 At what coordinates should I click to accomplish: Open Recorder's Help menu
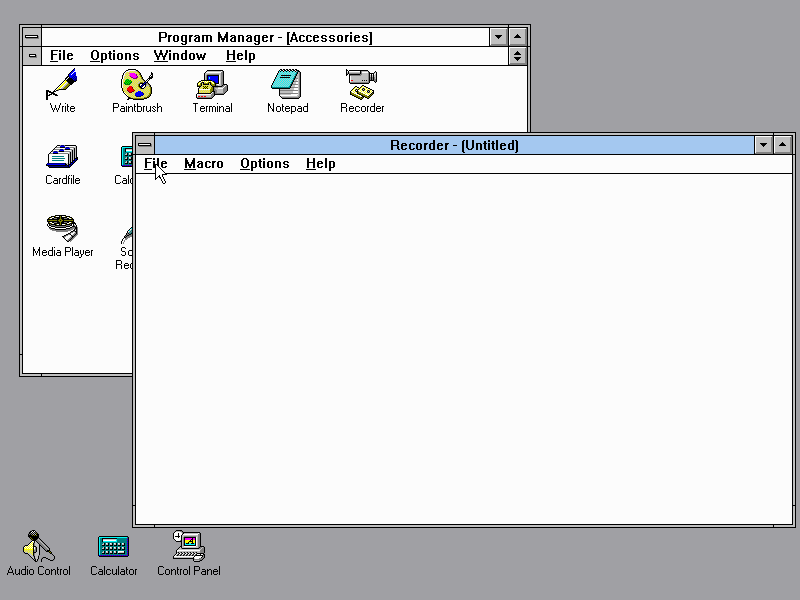click(320, 164)
